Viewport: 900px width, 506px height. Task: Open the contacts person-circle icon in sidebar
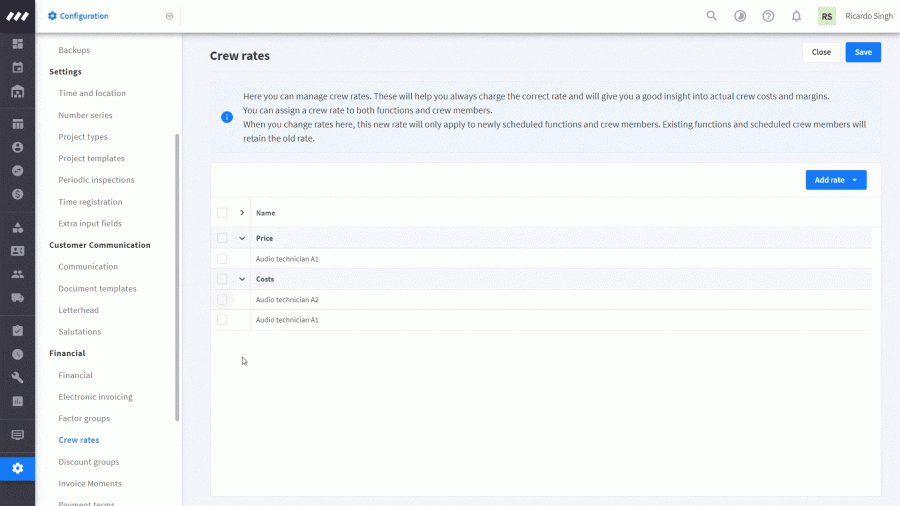[x=18, y=147]
